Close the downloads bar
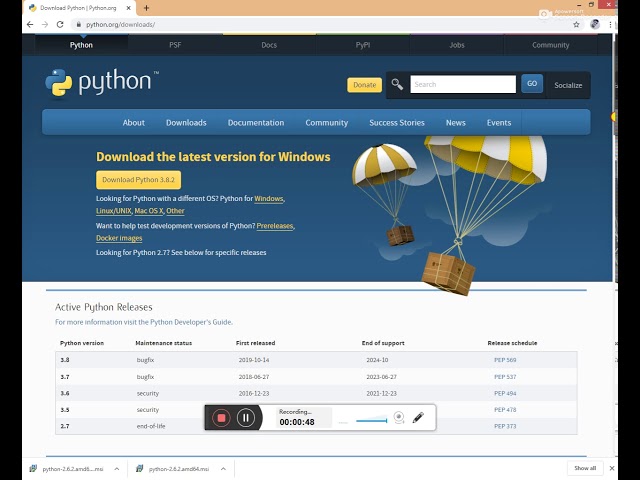The image size is (640, 480). 612,468
